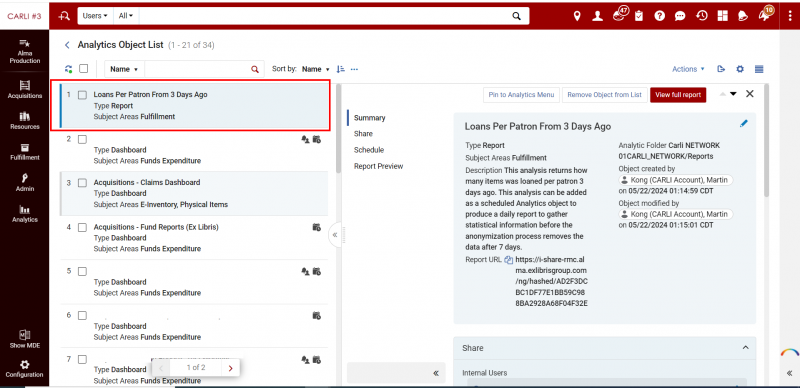The image size is (800, 388).
Task: Check the Acquisitions - Claims Dashboard checkbox
Action: click(x=82, y=183)
